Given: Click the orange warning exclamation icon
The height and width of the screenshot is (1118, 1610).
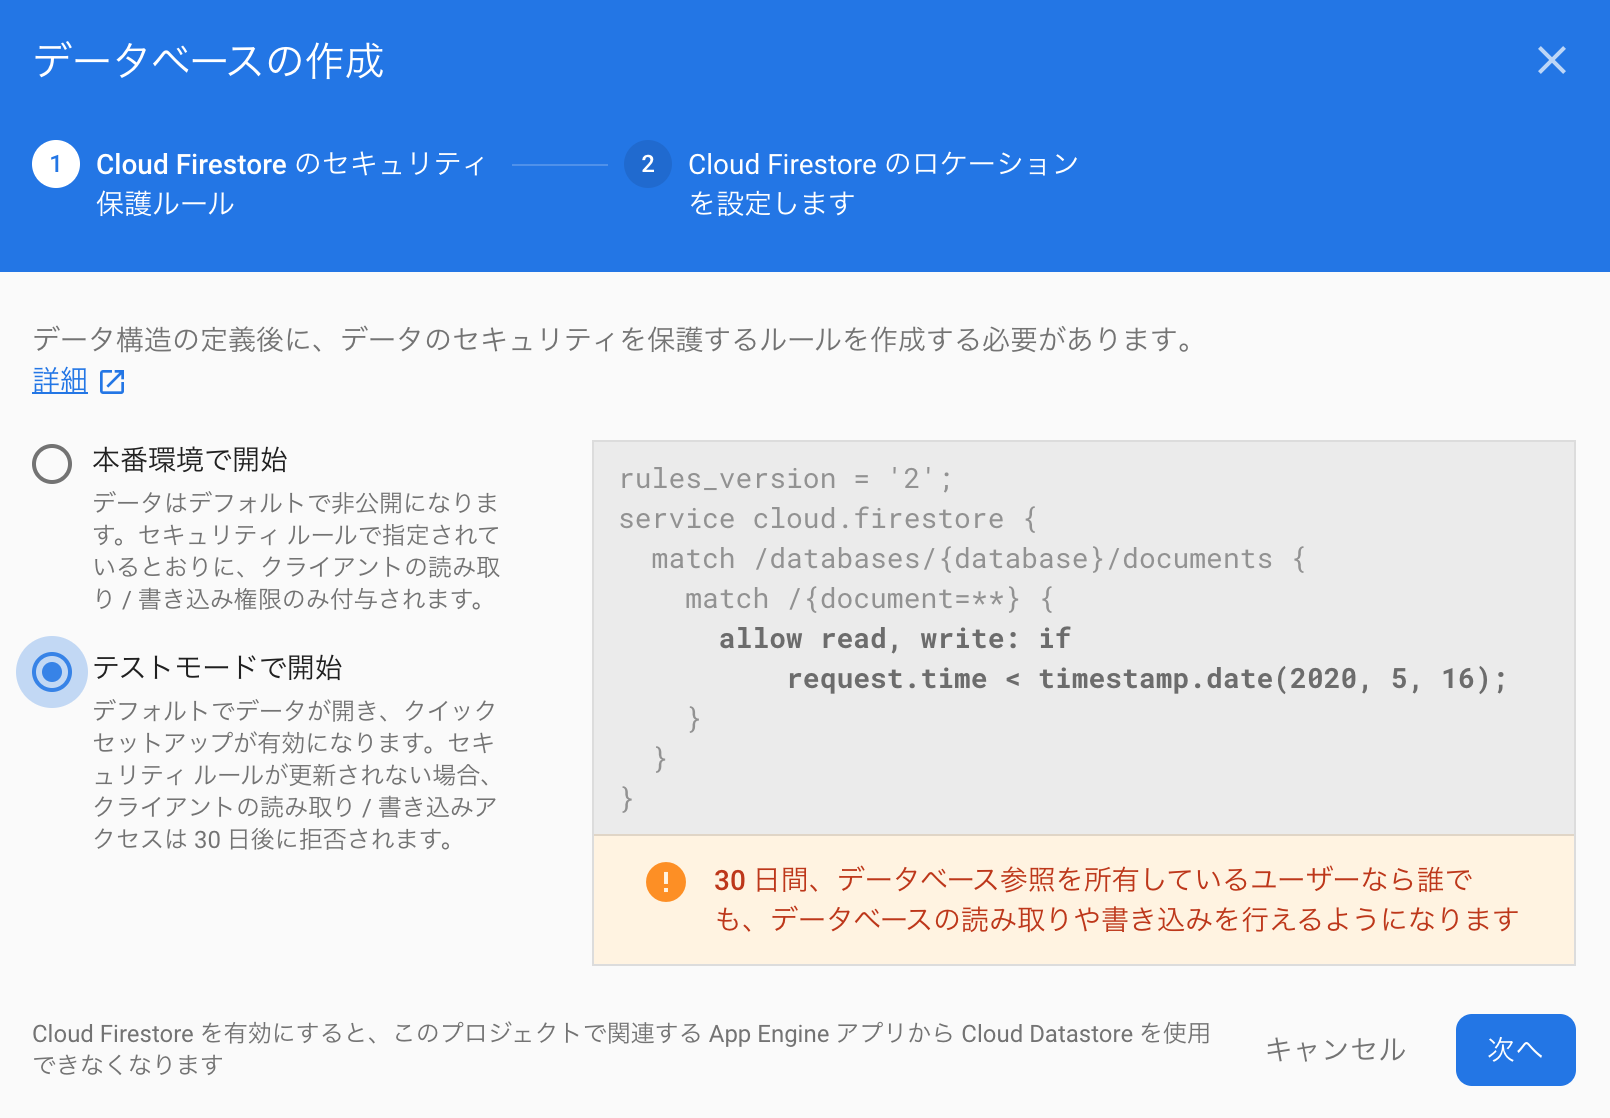Looking at the screenshot, I should (x=666, y=882).
